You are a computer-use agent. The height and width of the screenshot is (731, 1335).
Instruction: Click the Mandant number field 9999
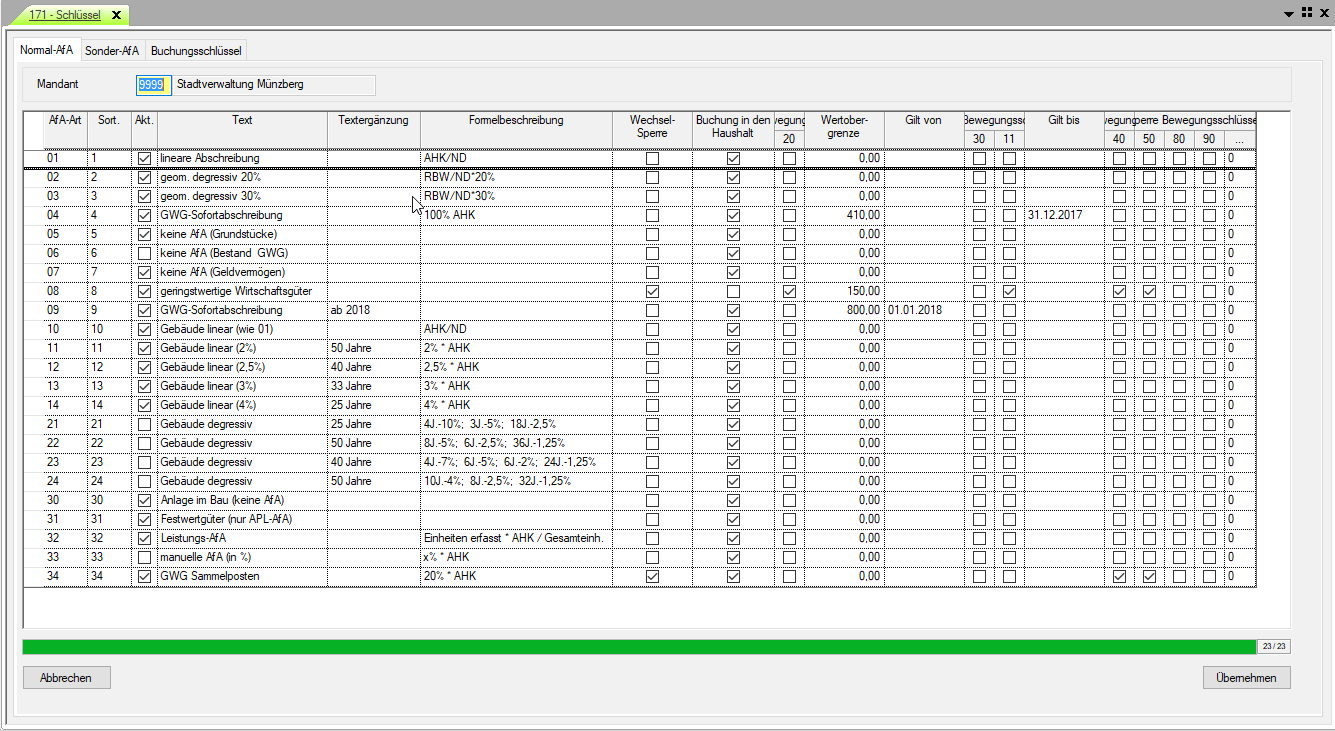[x=153, y=85]
